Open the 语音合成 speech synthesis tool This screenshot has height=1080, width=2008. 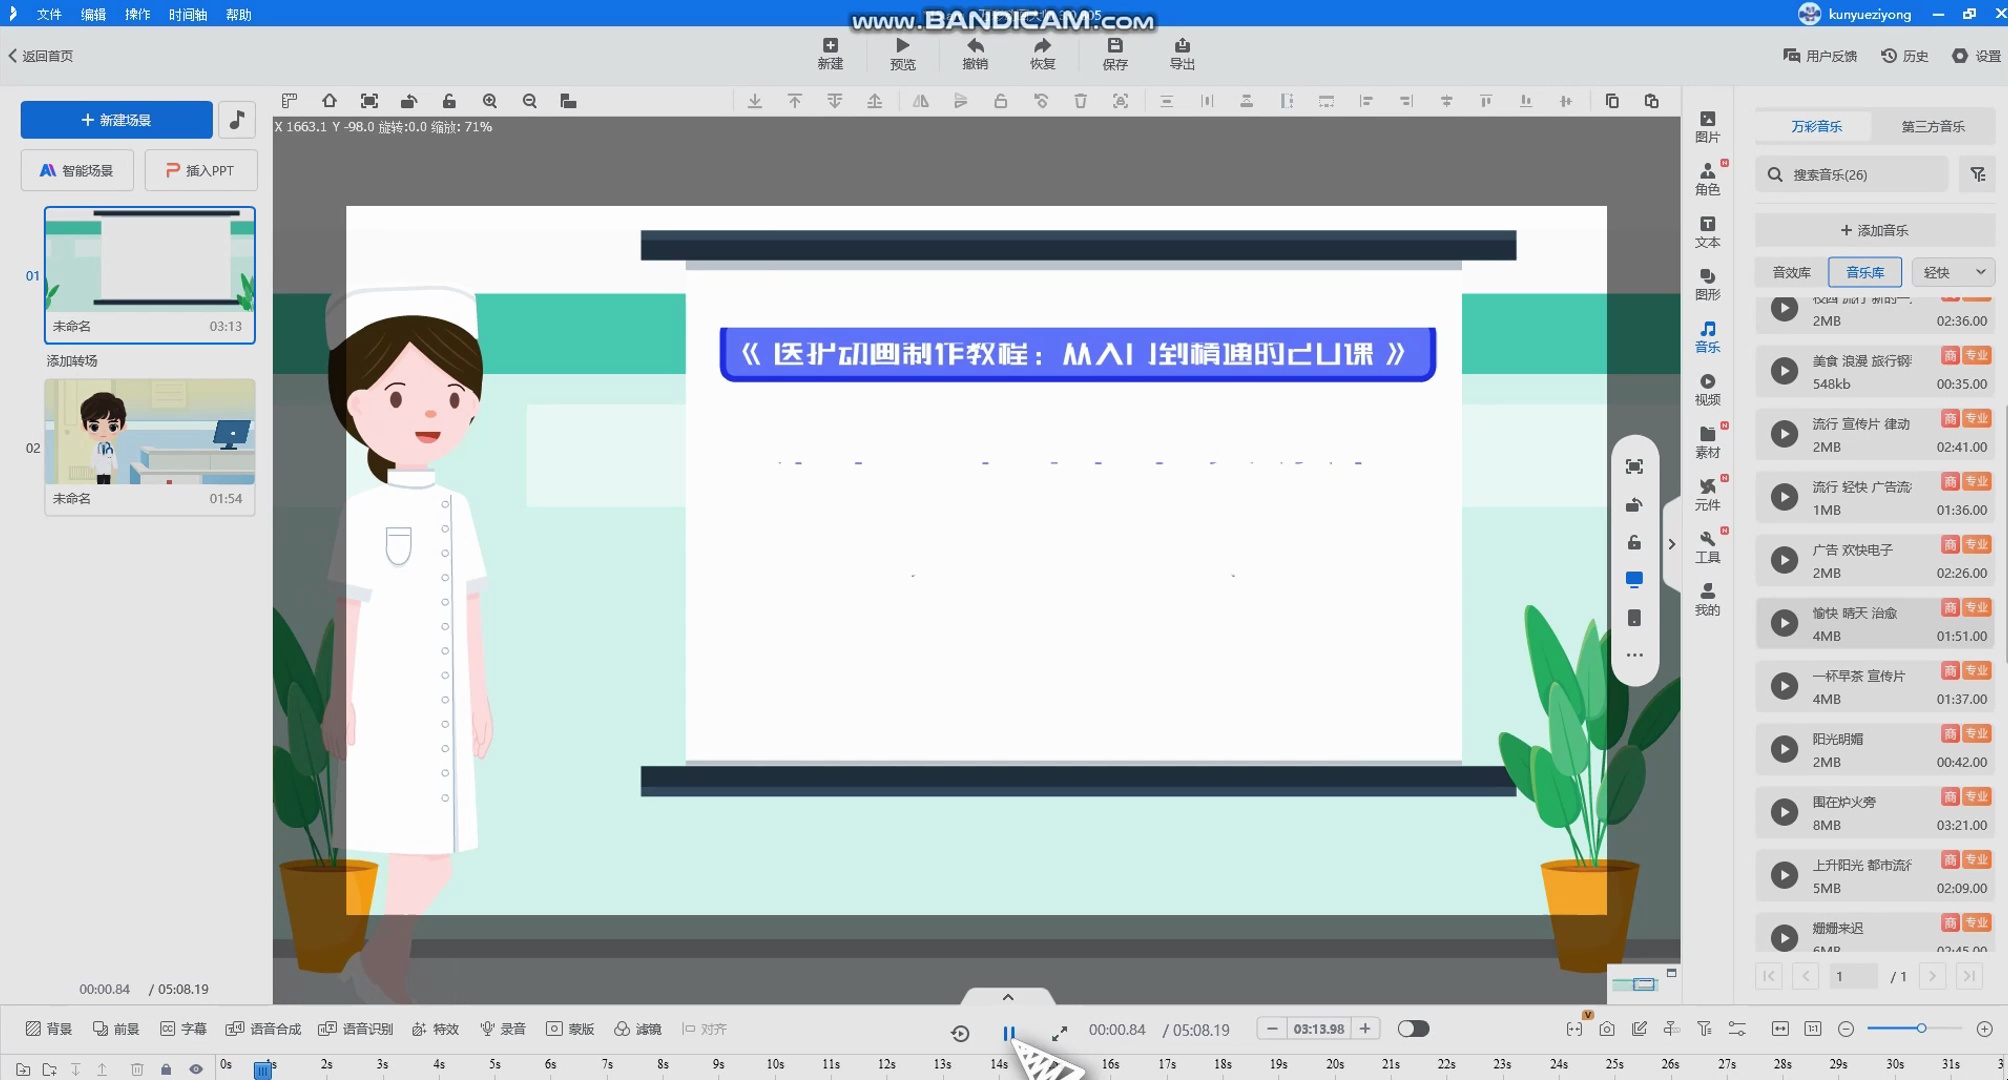pos(264,1029)
